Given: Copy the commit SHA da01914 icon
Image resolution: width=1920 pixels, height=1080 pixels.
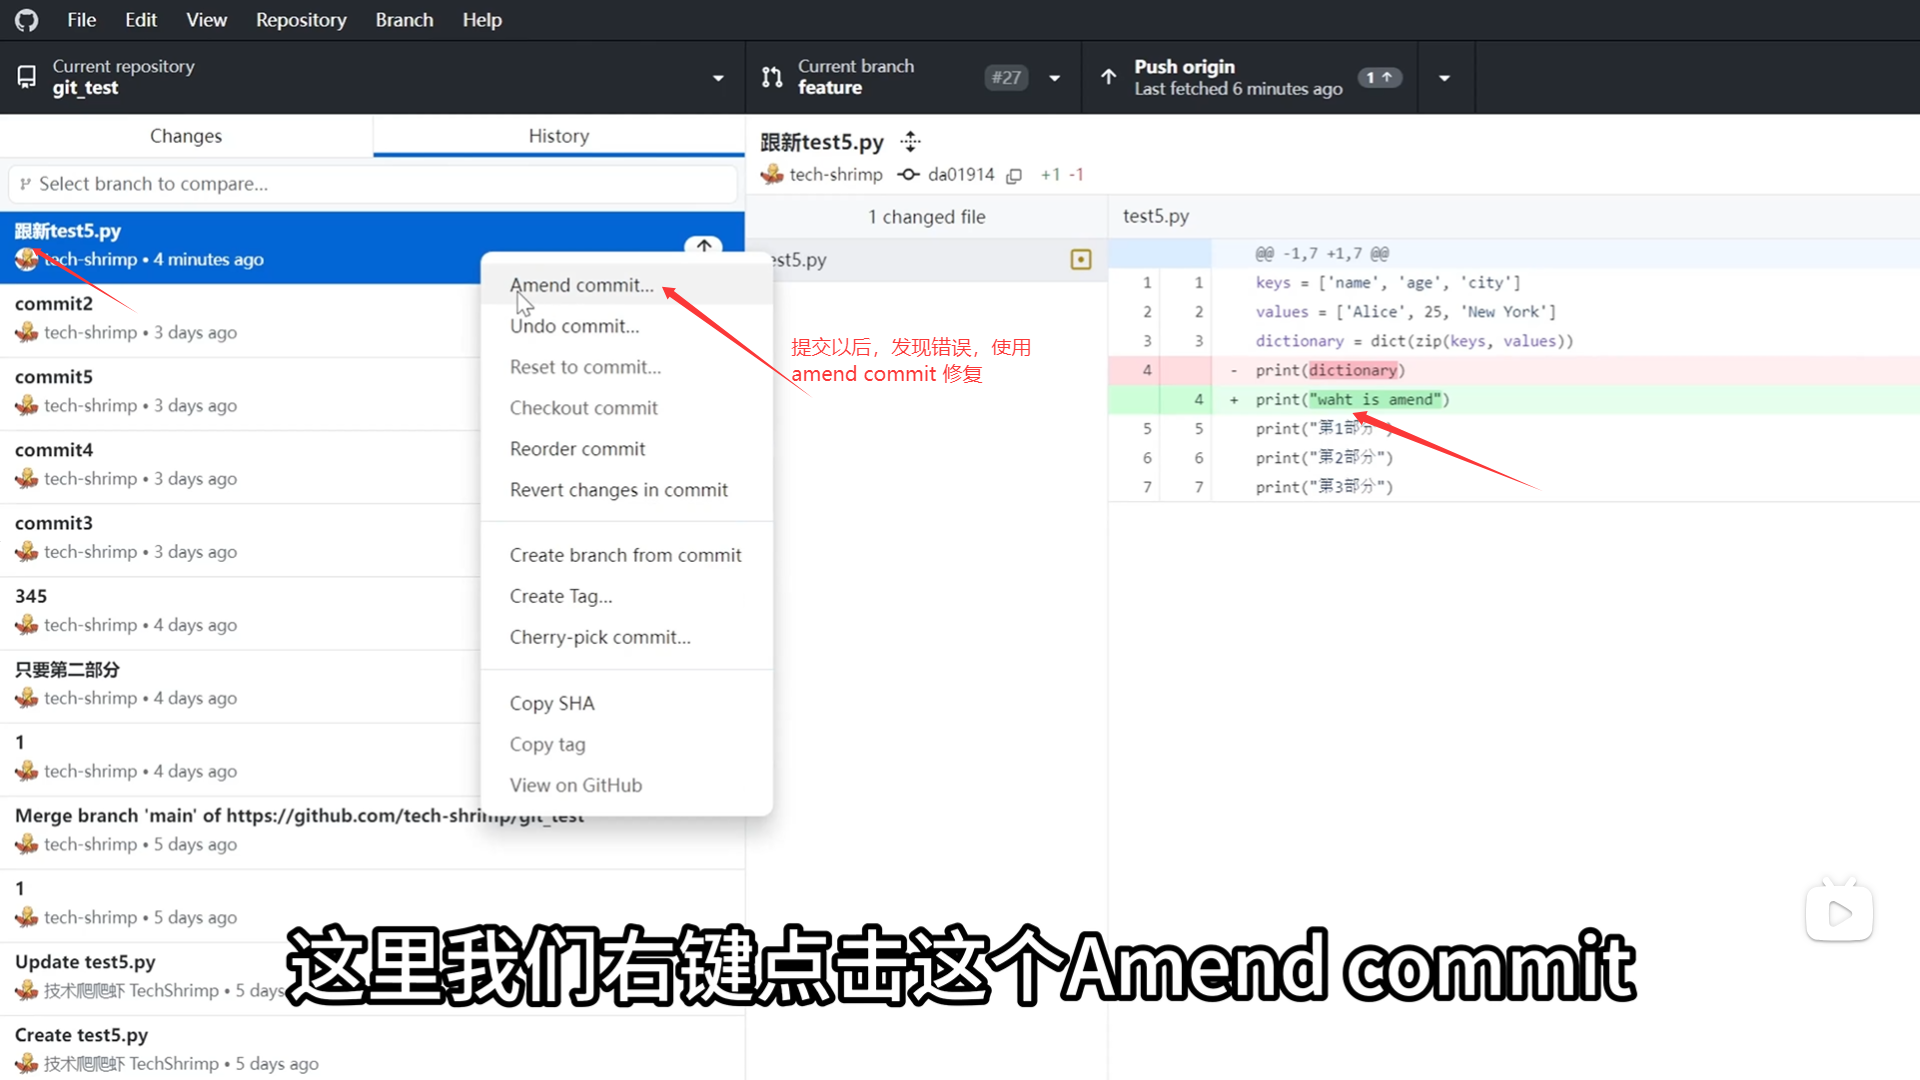Looking at the screenshot, I should 1014,175.
